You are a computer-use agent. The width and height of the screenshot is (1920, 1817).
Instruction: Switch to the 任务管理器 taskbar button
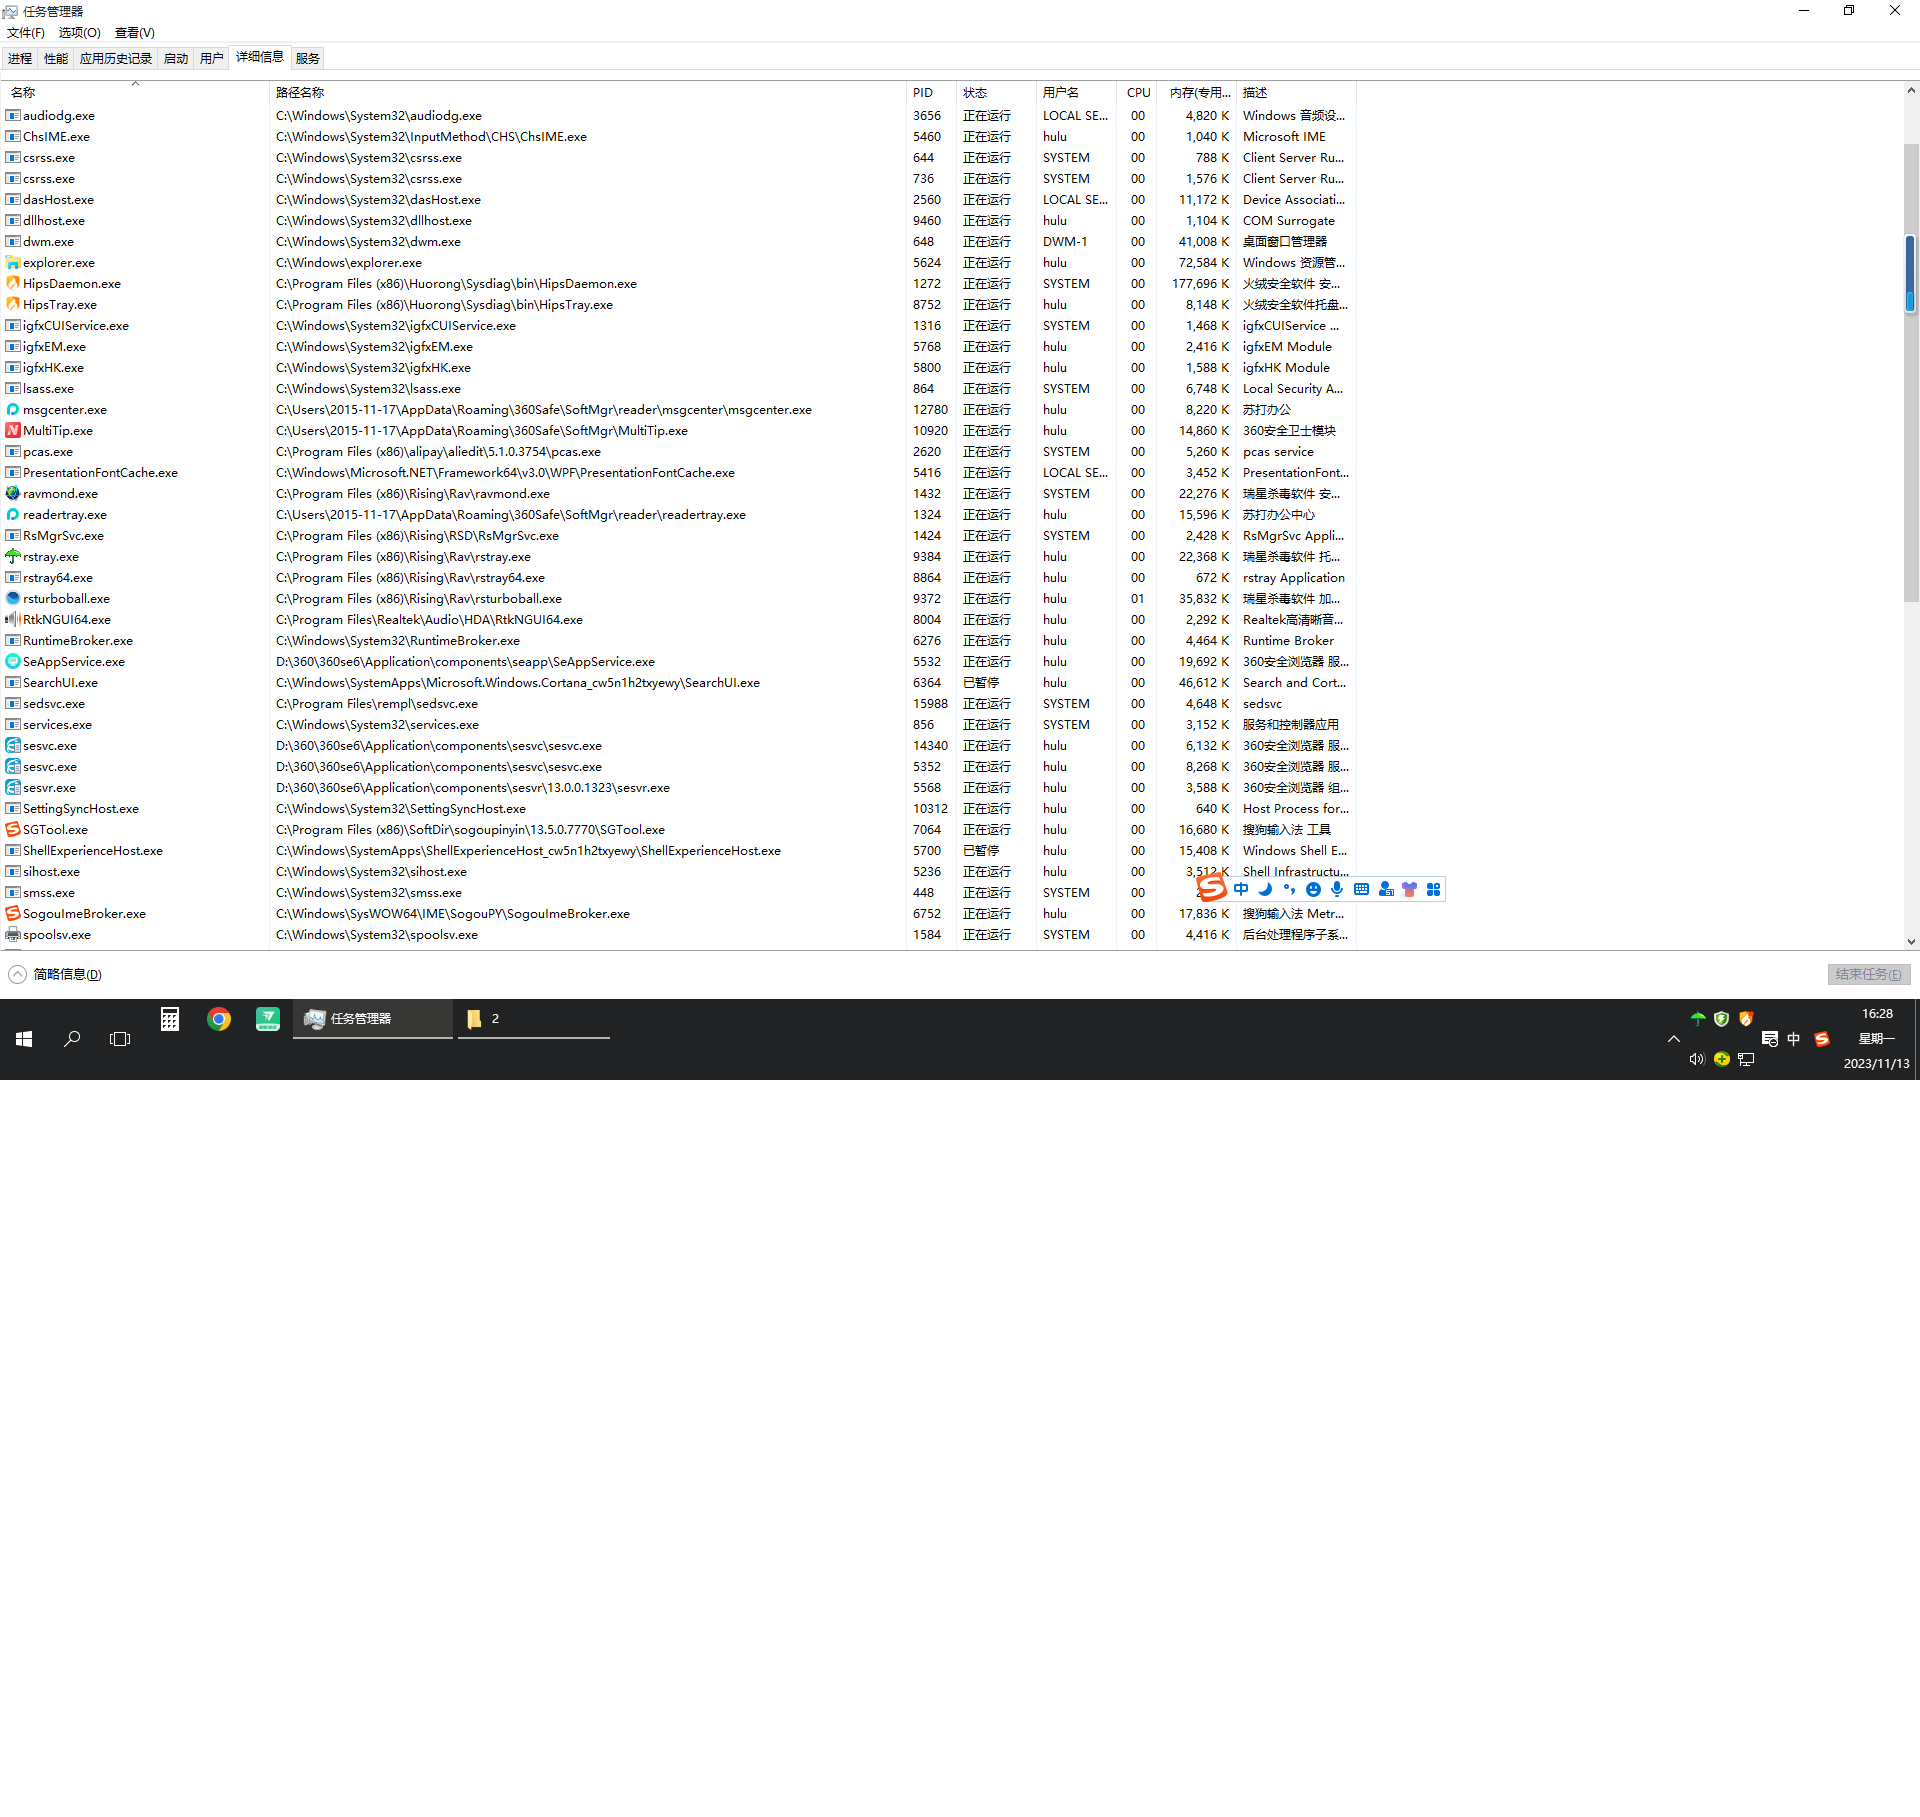373,1019
